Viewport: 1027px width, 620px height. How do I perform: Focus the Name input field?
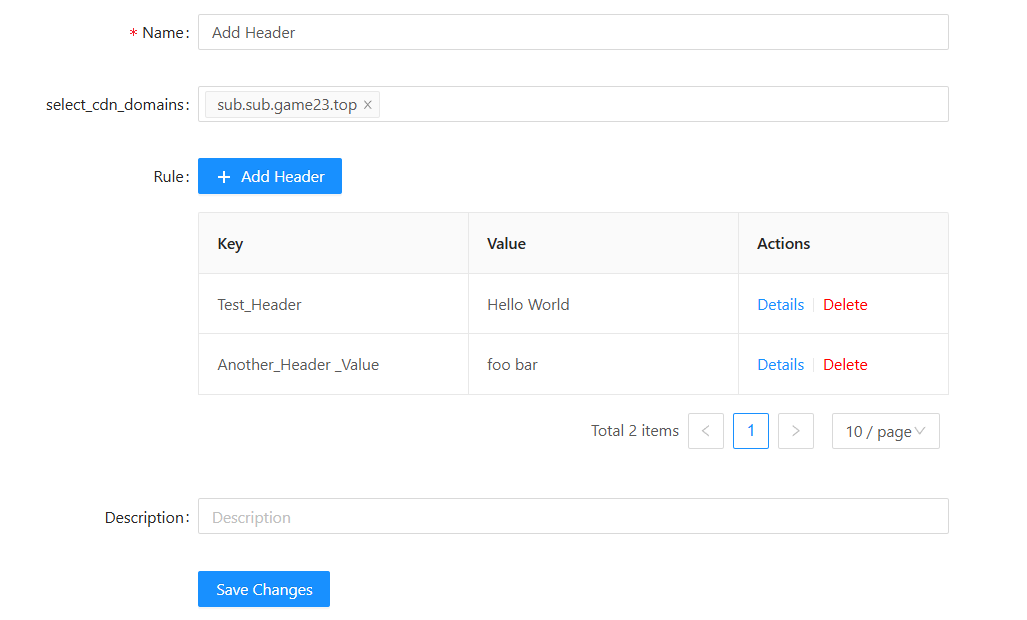click(x=573, y=32)
